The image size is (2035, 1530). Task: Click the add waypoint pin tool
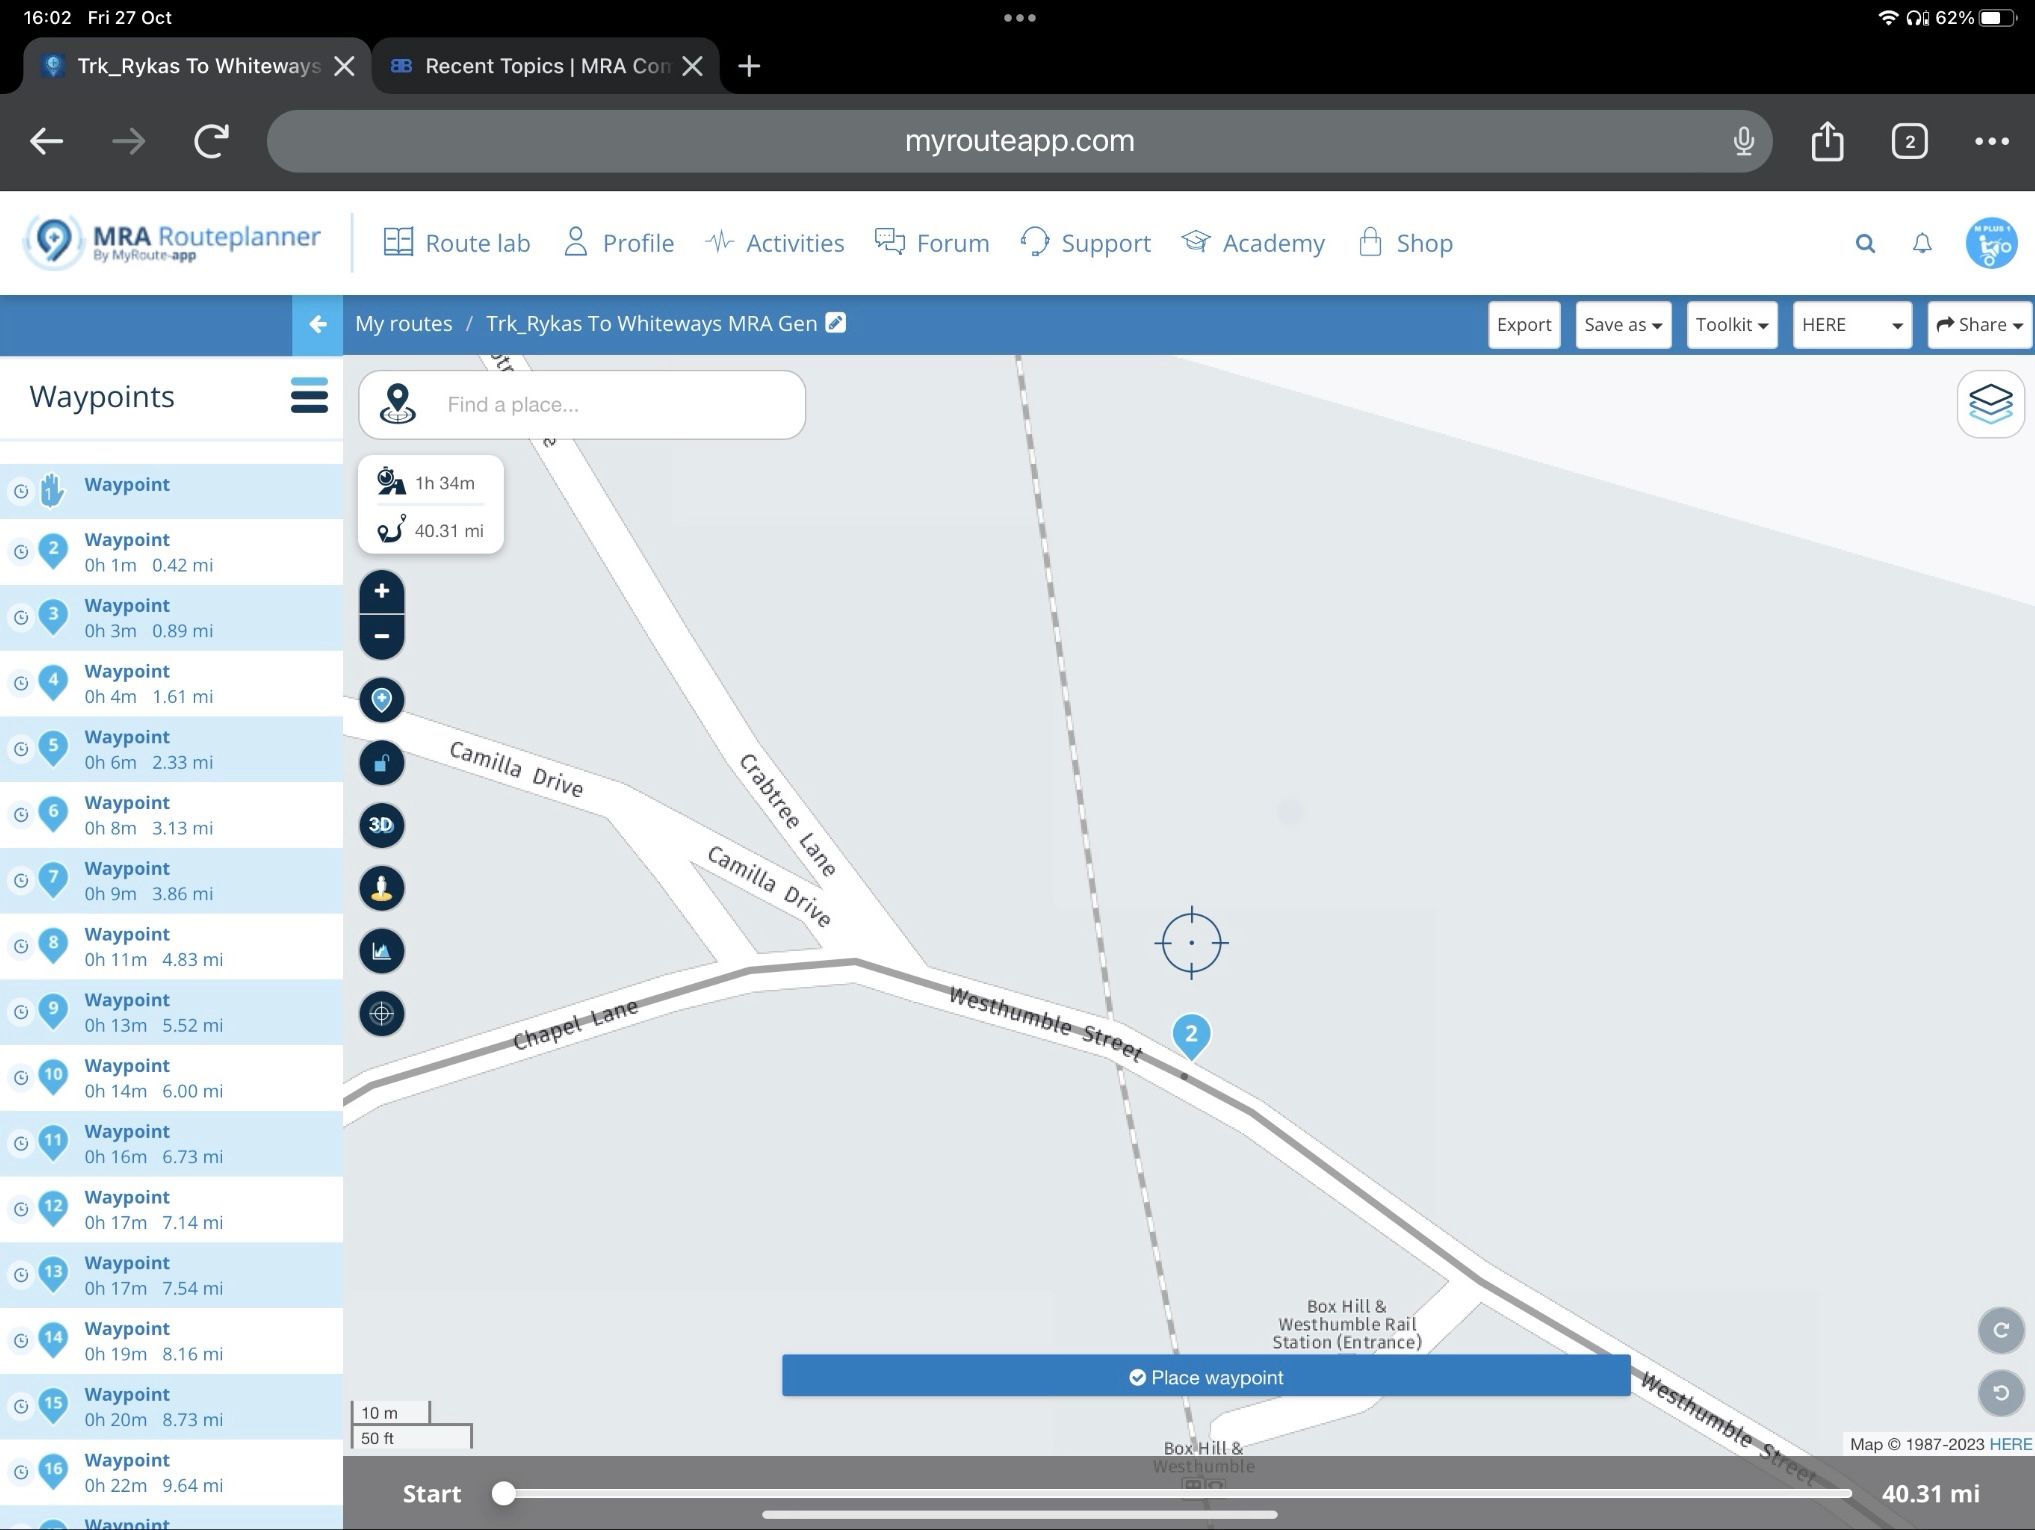click(382, 699)
